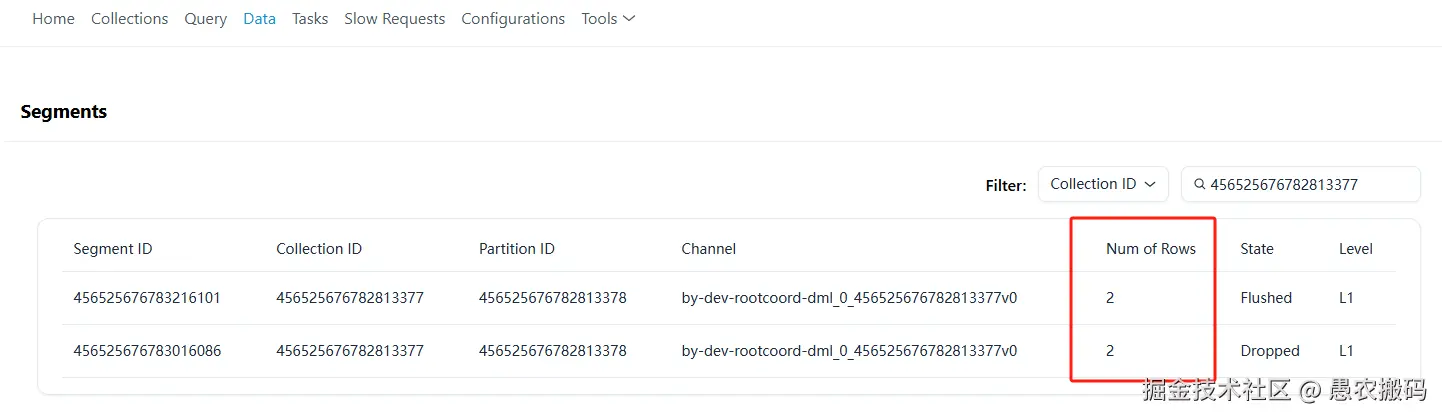Click the Flushed state cell
The height and width of the screenshot is (418, 1442).
coord(1266,298)
